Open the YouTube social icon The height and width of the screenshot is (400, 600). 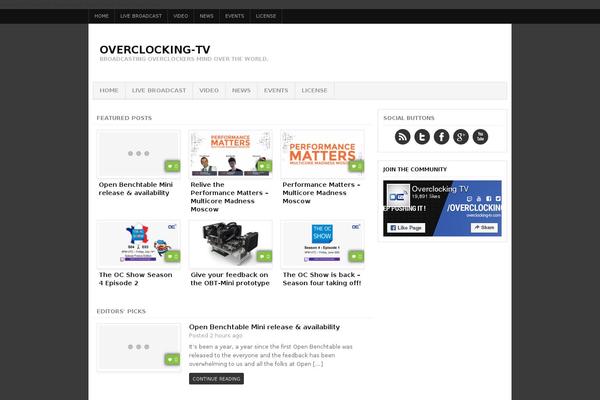click(480, 137)
